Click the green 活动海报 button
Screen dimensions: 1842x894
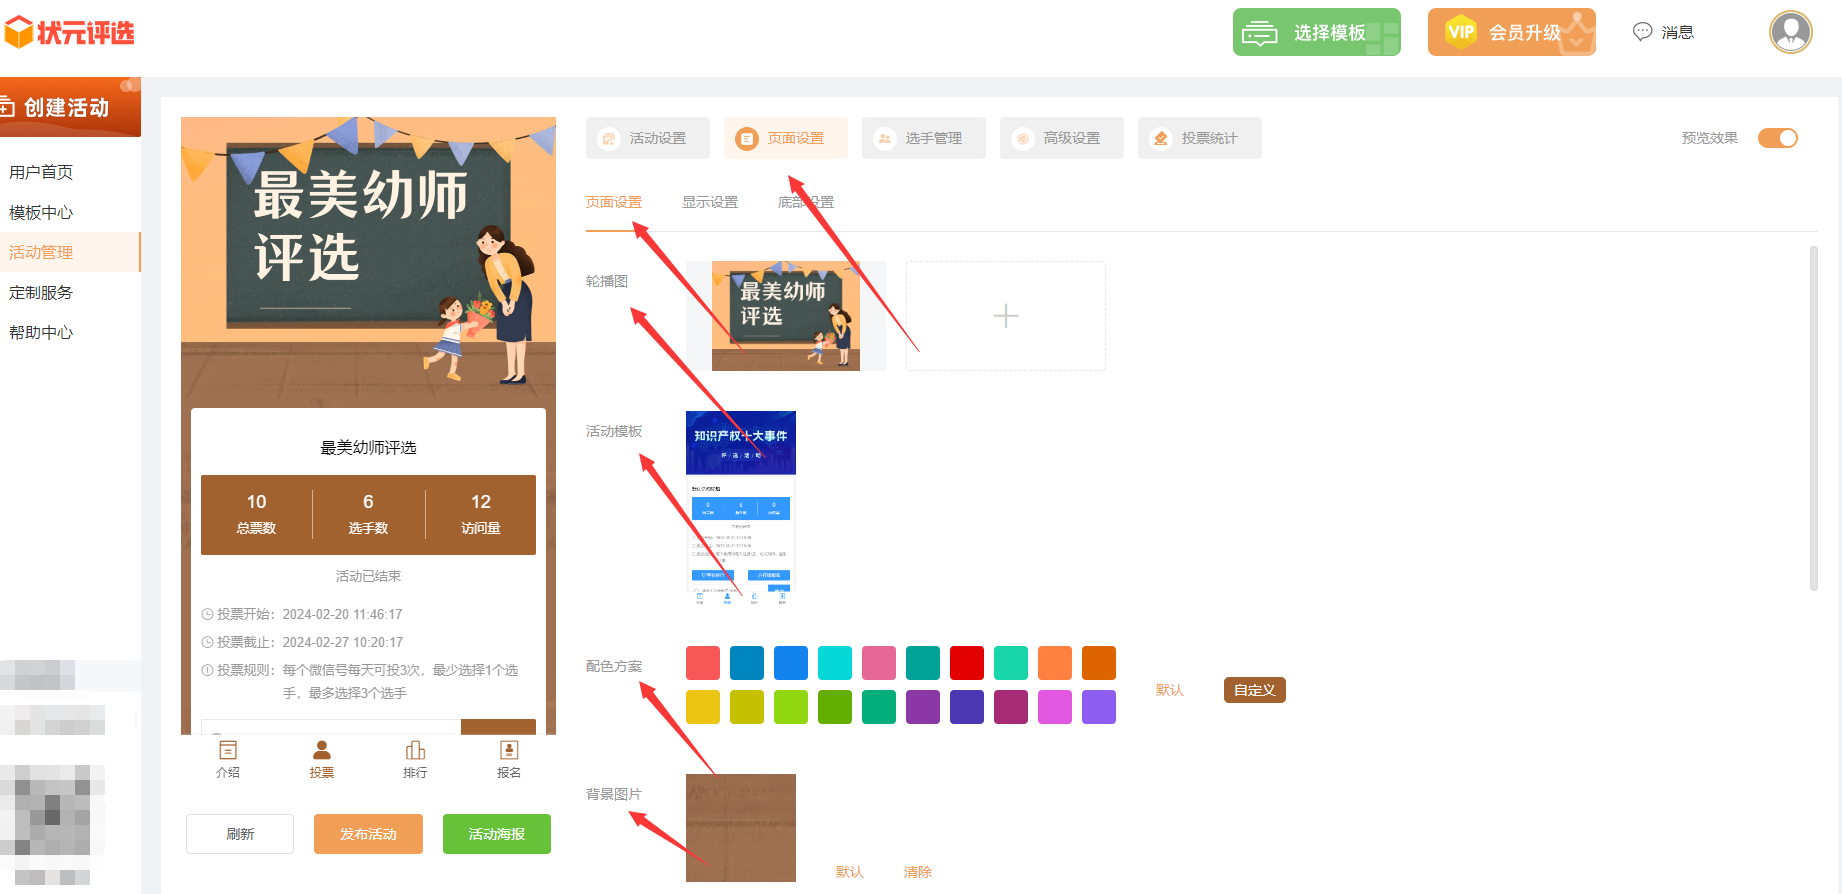tap(496, 834)
